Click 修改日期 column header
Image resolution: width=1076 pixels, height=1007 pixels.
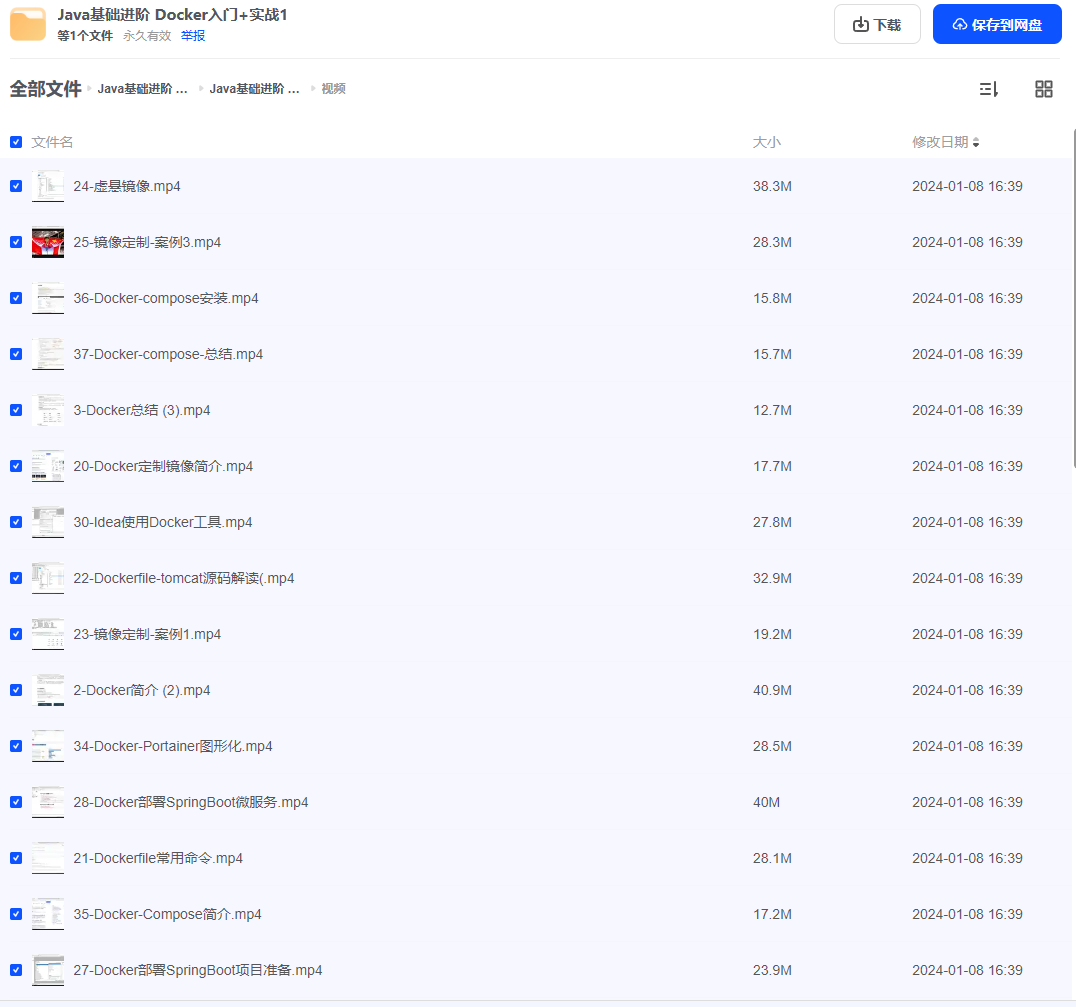(939, 142)
